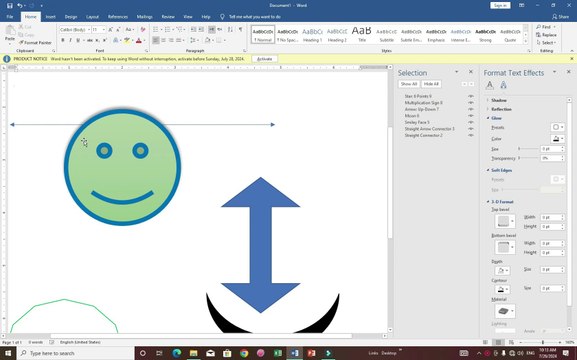
Task: Align text to the left
Action: pos(156,40)
